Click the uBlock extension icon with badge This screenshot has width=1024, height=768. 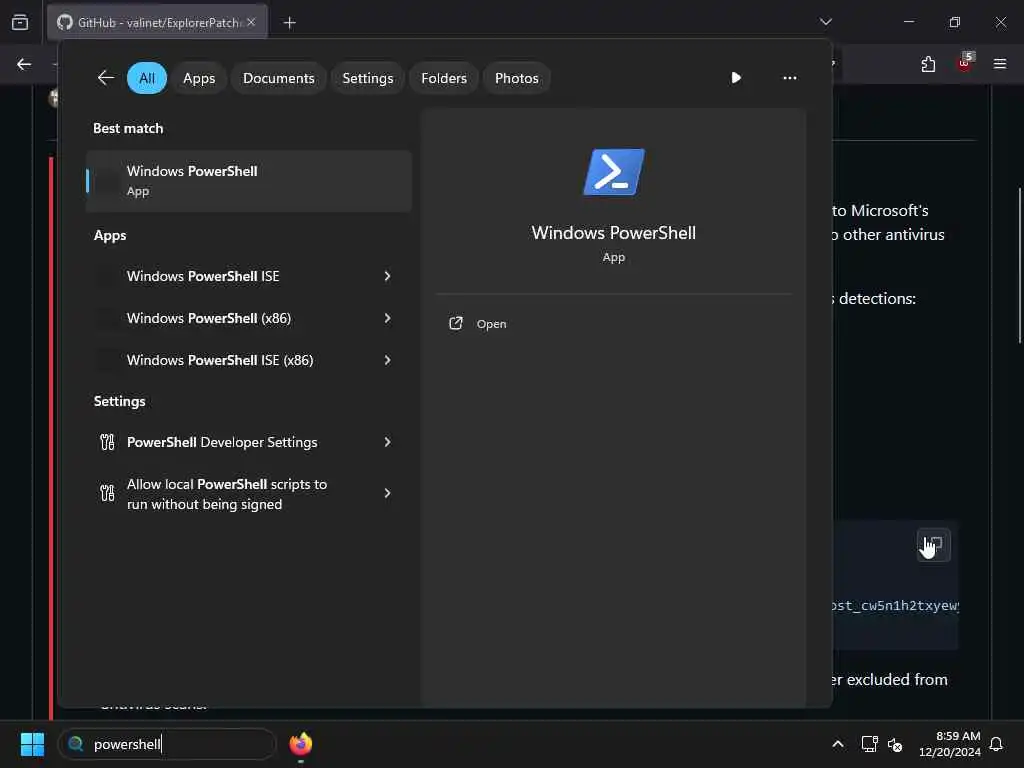965,63
